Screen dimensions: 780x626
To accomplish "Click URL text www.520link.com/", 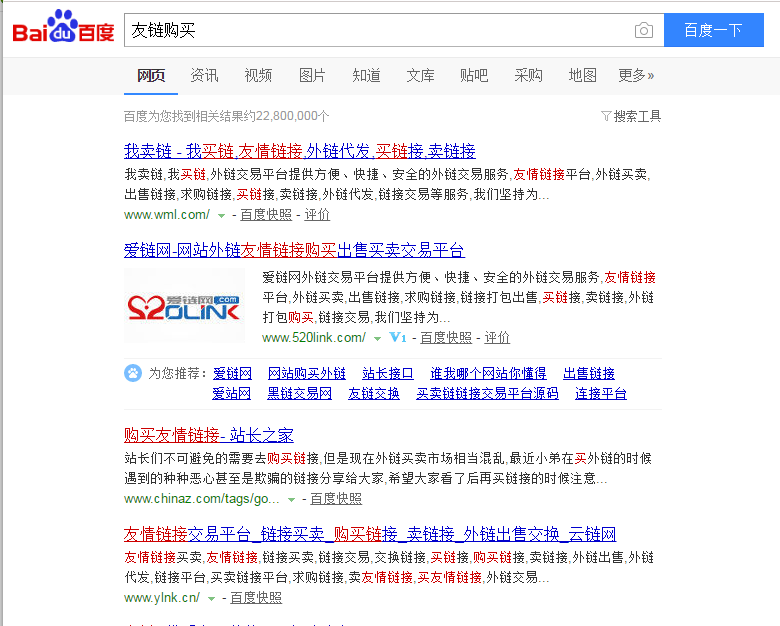I will [314, 337].
